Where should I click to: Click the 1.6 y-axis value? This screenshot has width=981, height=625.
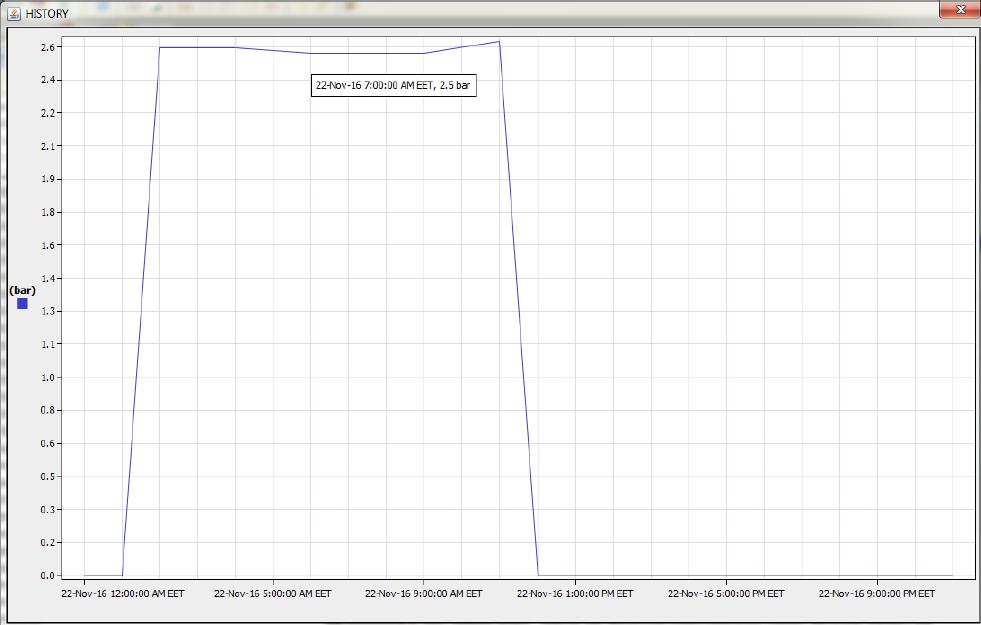point(48,245)
